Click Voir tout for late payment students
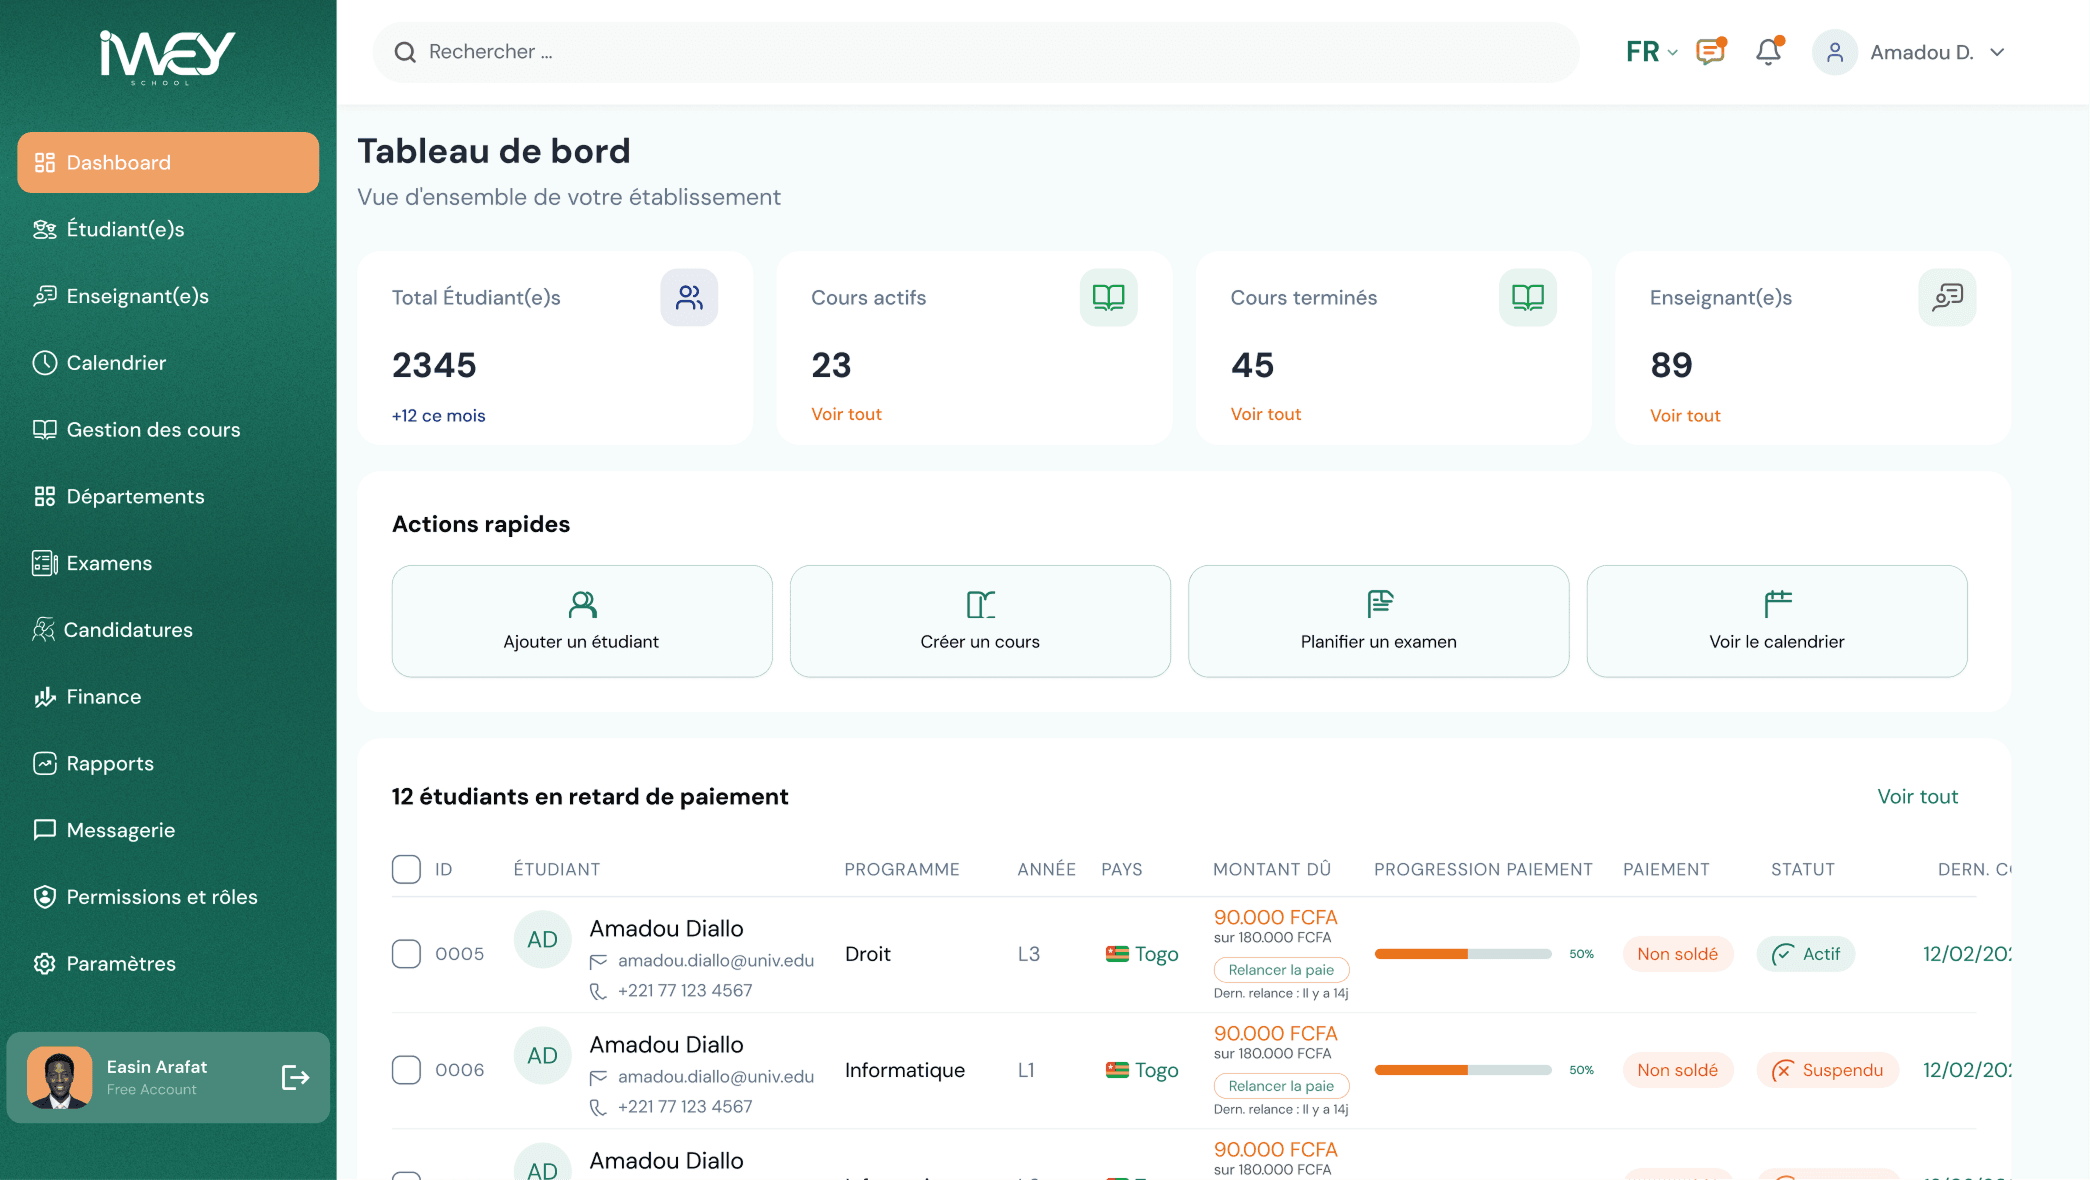 (1917, 796)
